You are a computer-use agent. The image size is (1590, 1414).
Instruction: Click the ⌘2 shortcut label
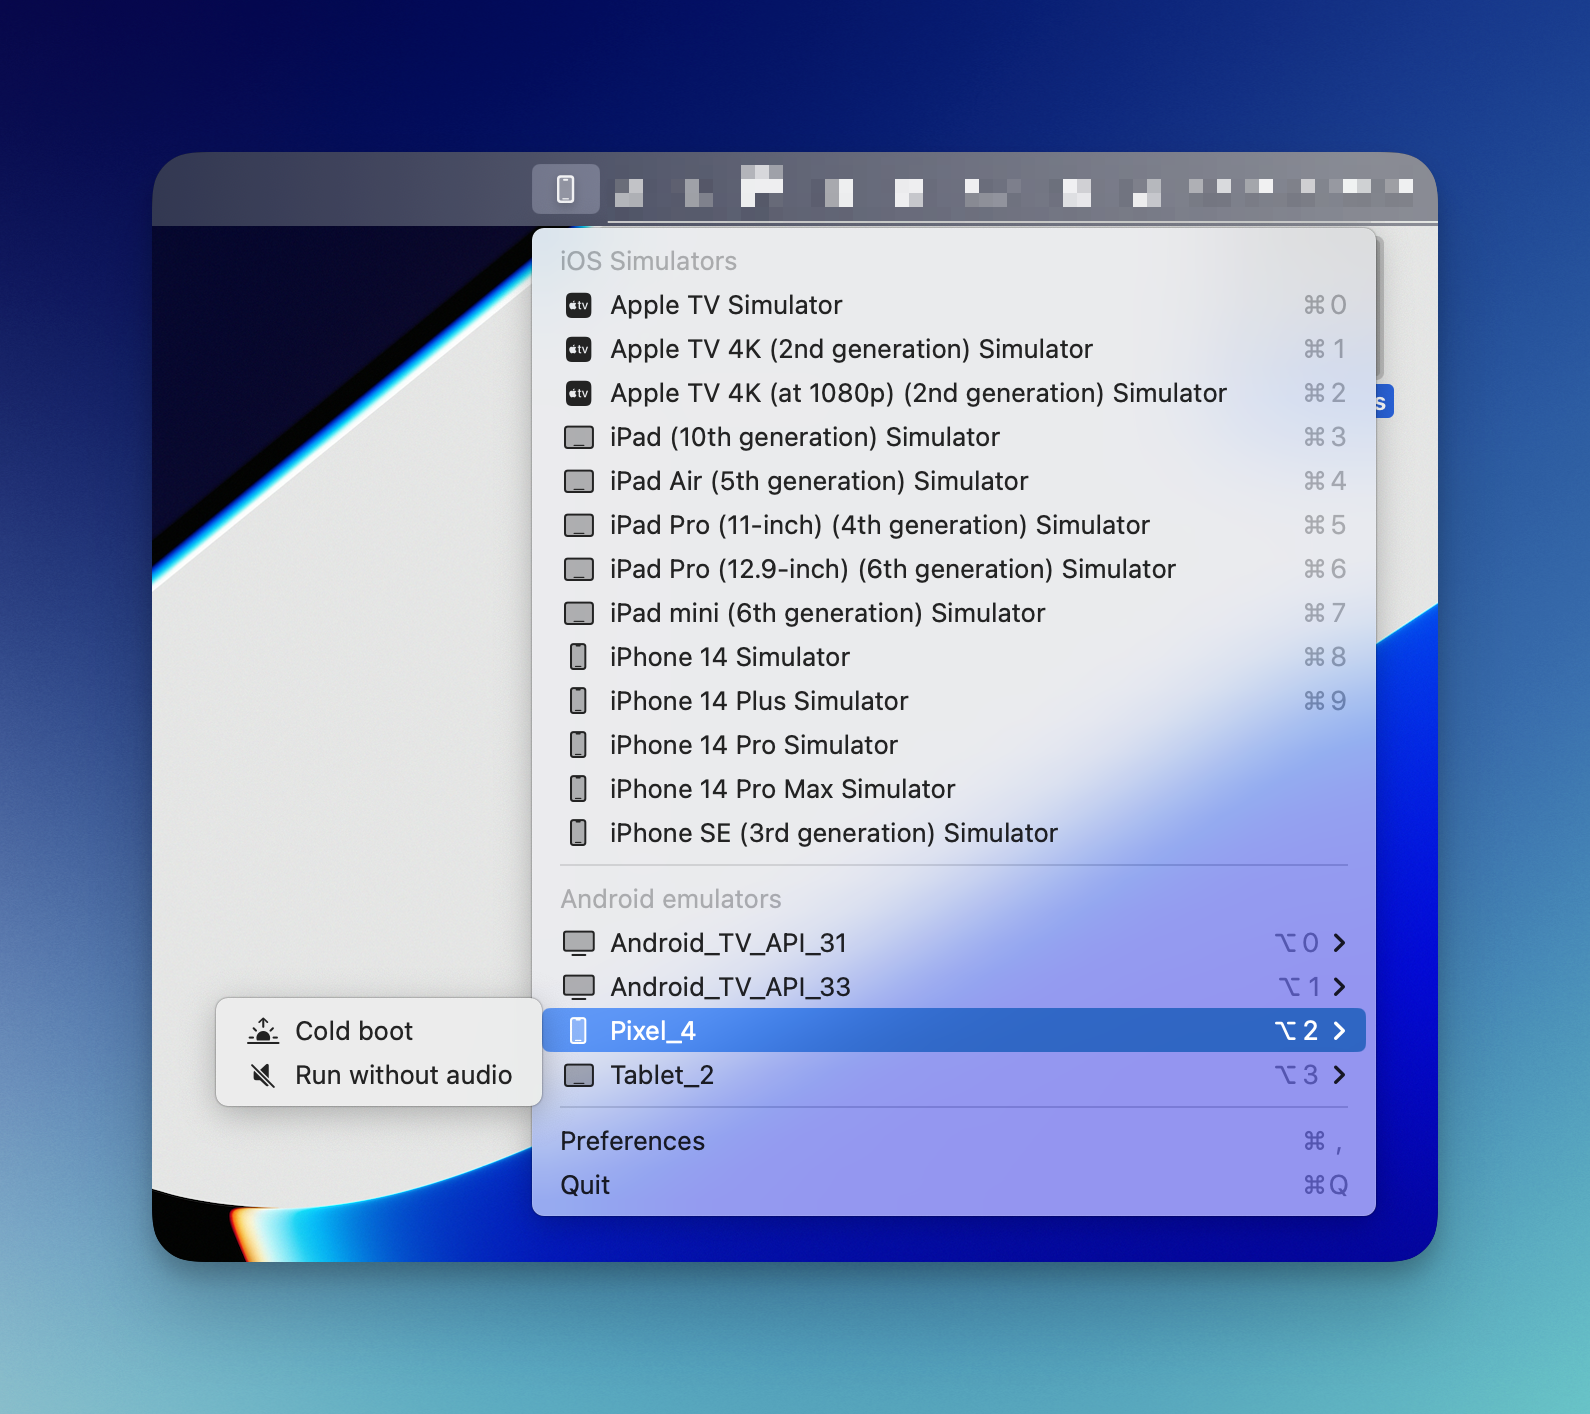point(1325,393)
